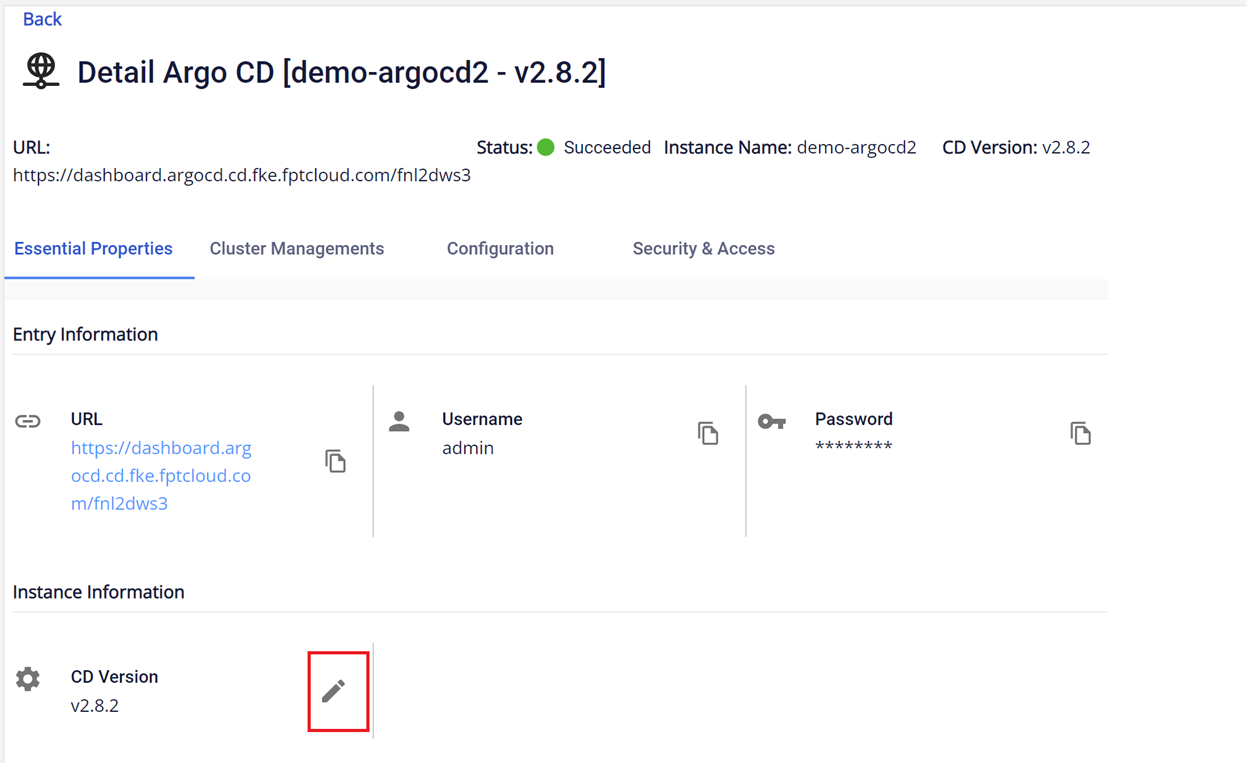Click the chain link icon next to URL

[x=28, y=421]
